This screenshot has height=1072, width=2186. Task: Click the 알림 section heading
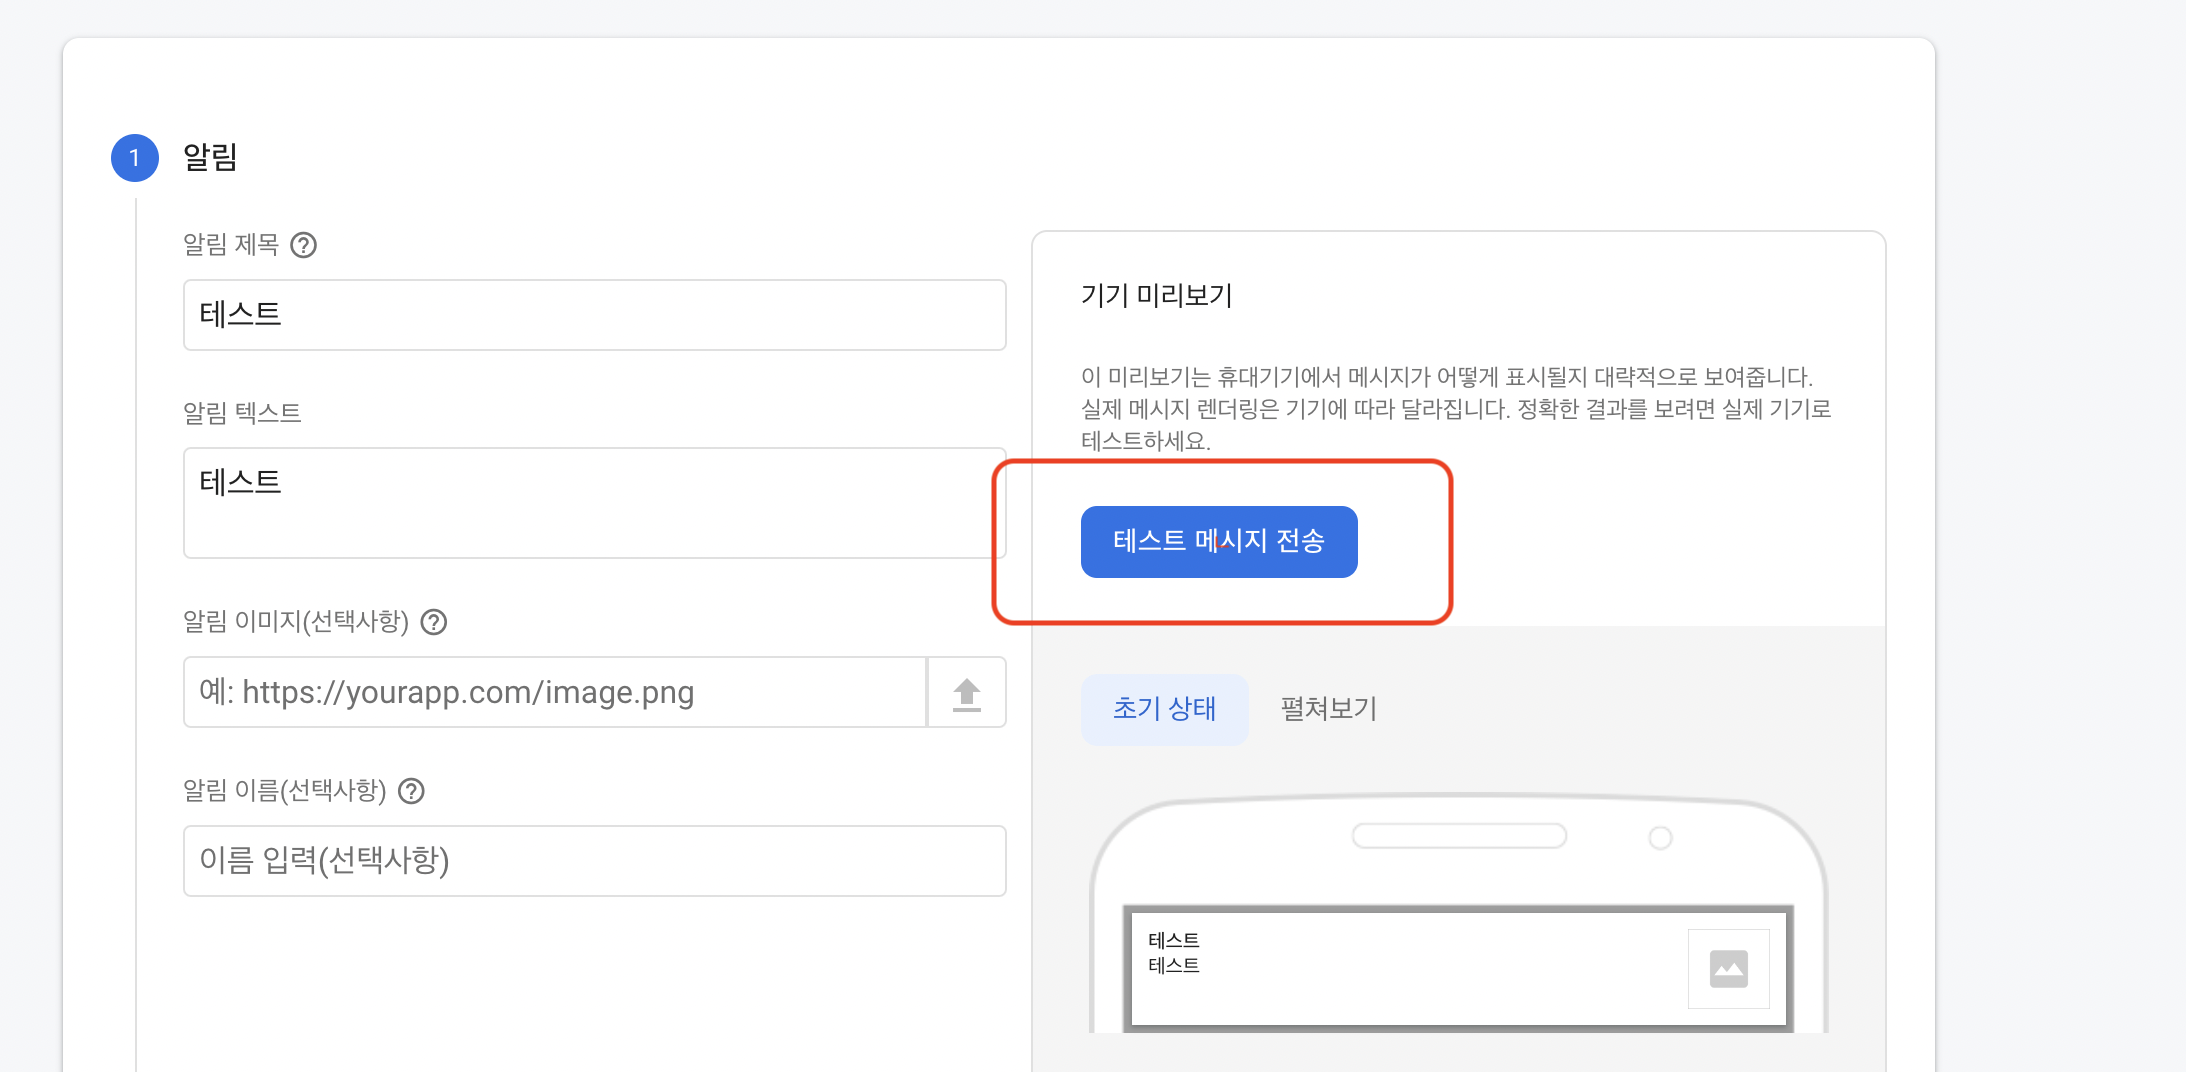coord(210,157)
